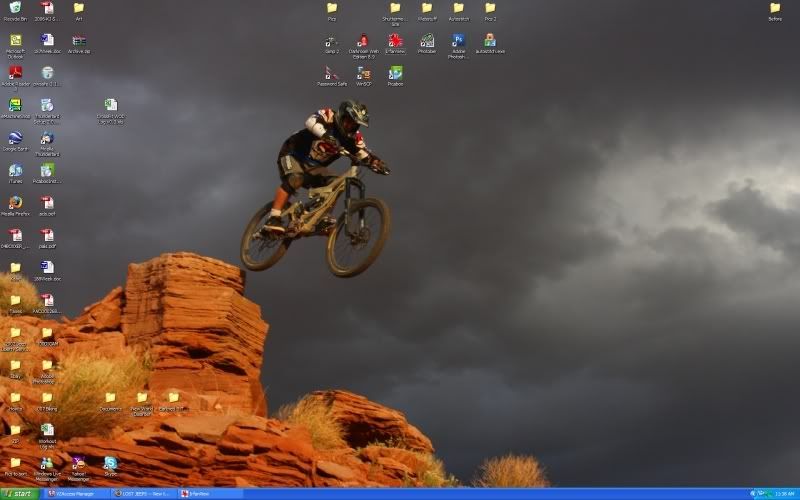
Task: Open Yahoo Messenger desktop shortcut
Action: coord(78,463)
